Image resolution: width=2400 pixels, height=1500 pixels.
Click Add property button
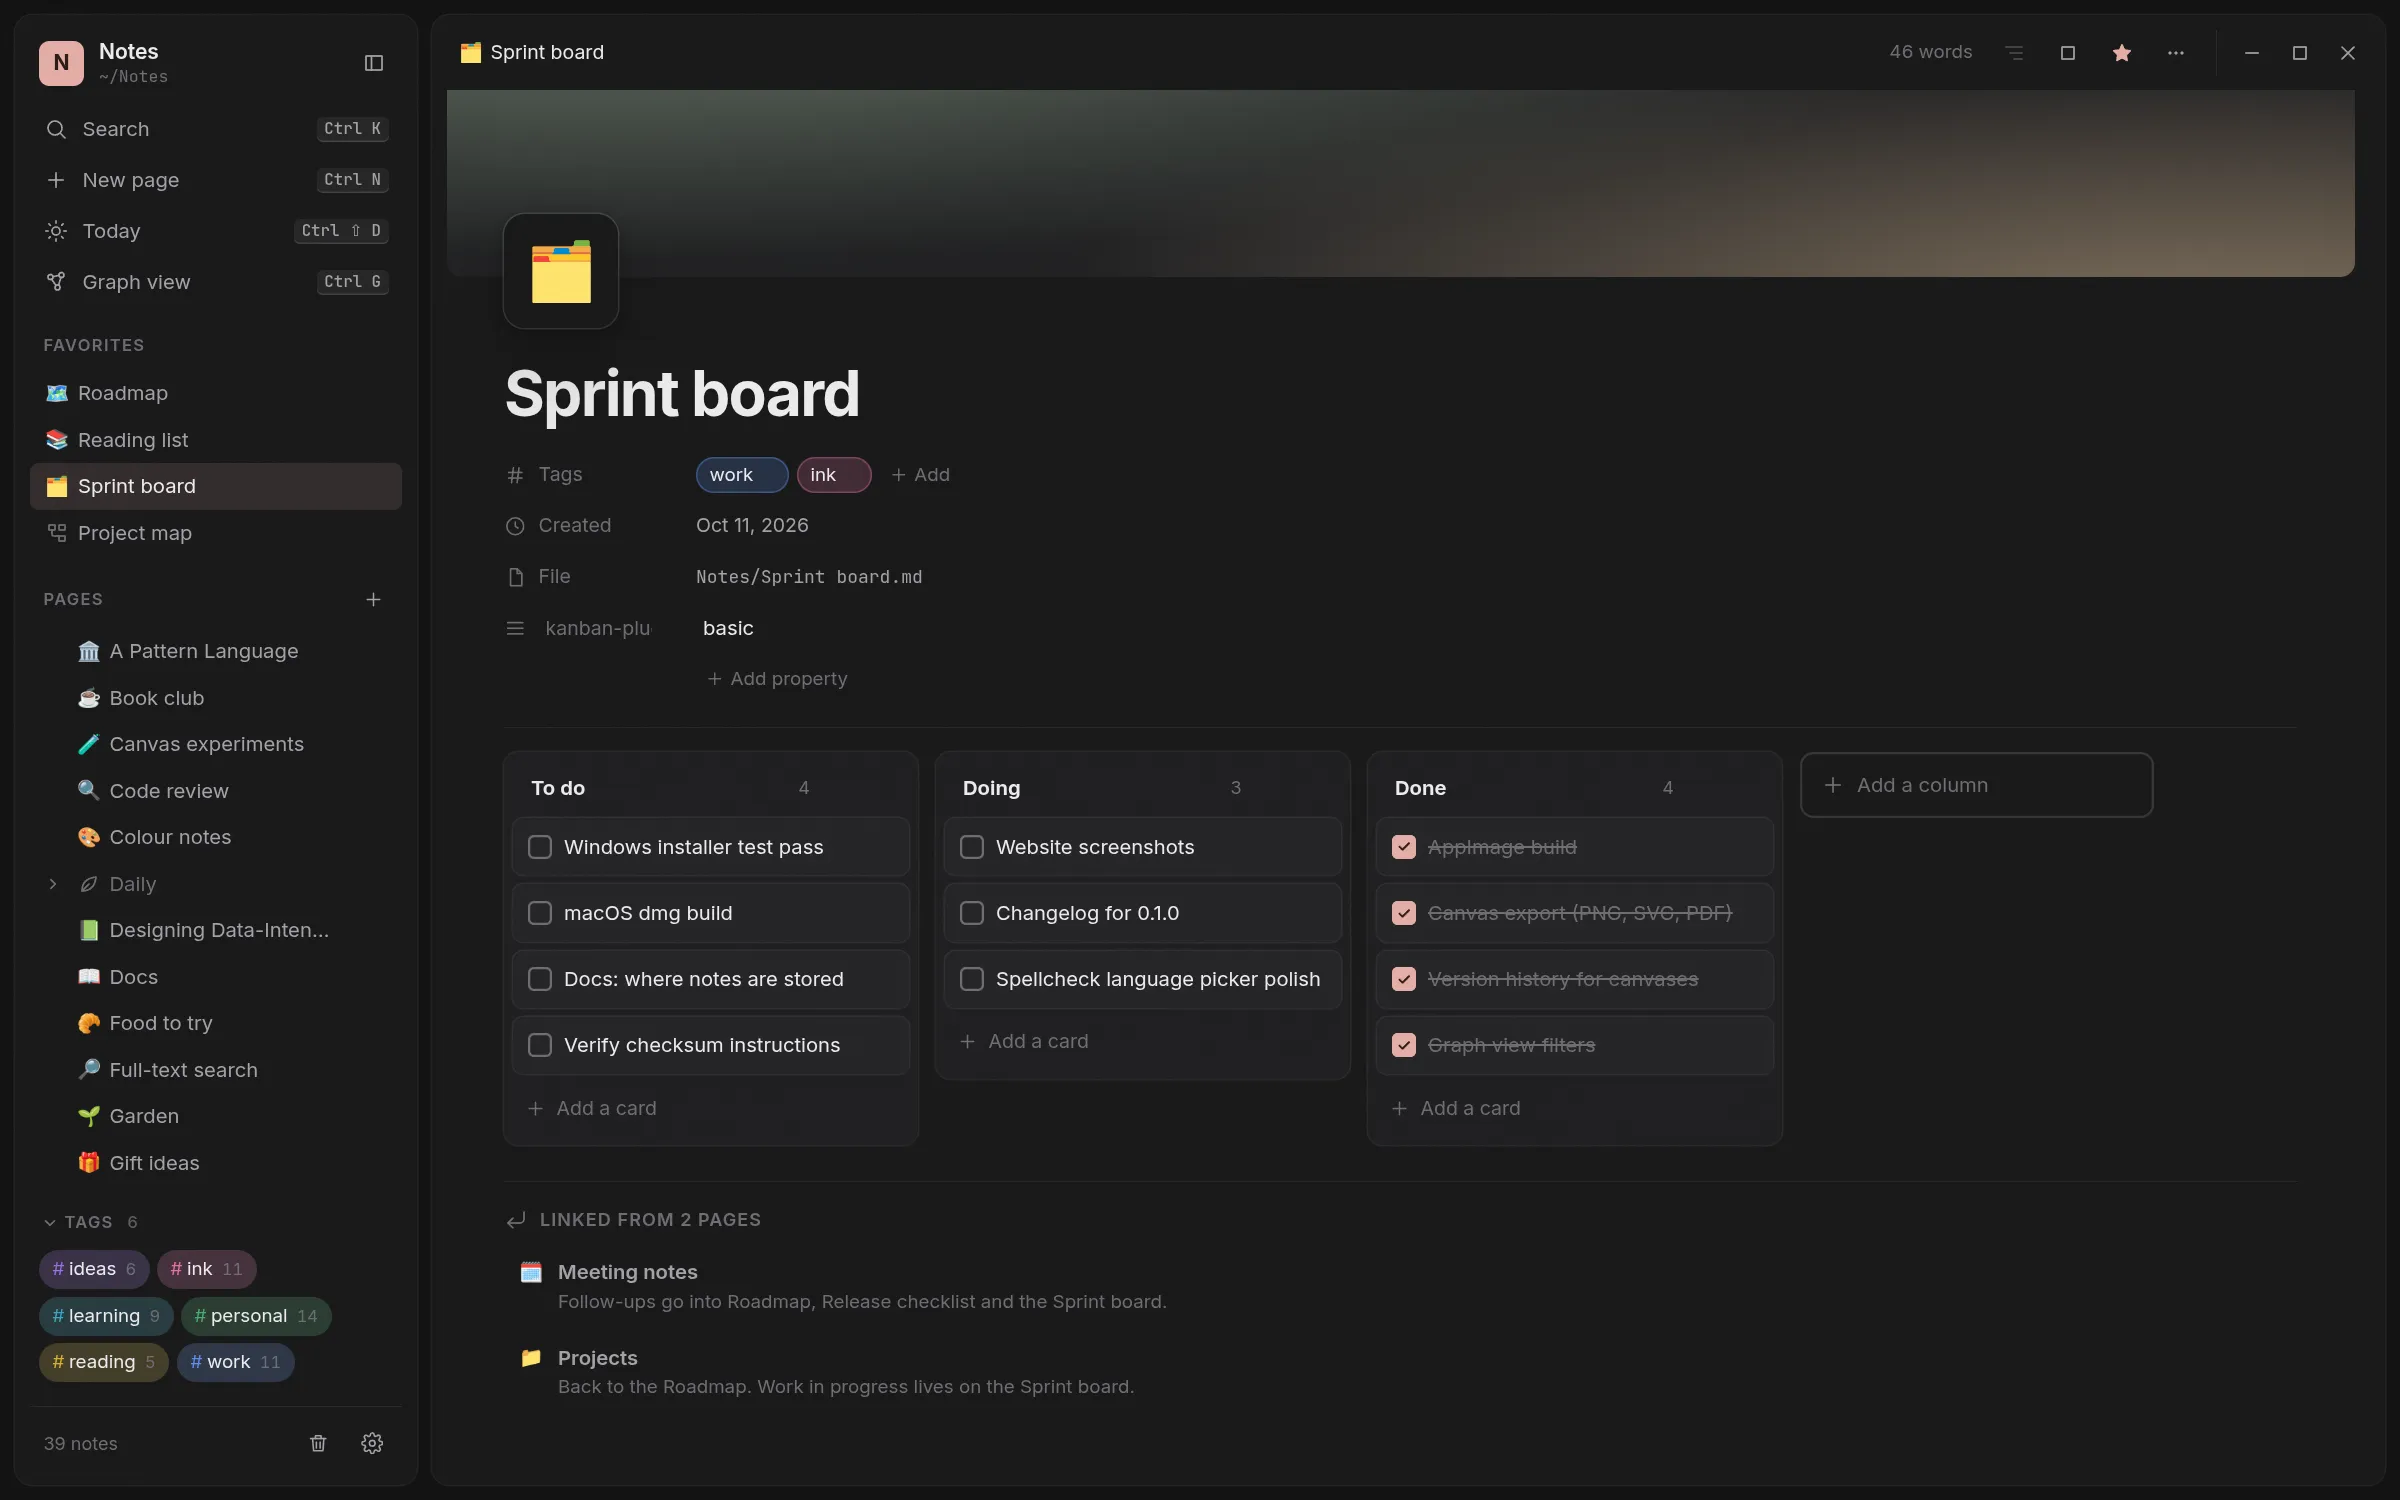coord(777,679)
